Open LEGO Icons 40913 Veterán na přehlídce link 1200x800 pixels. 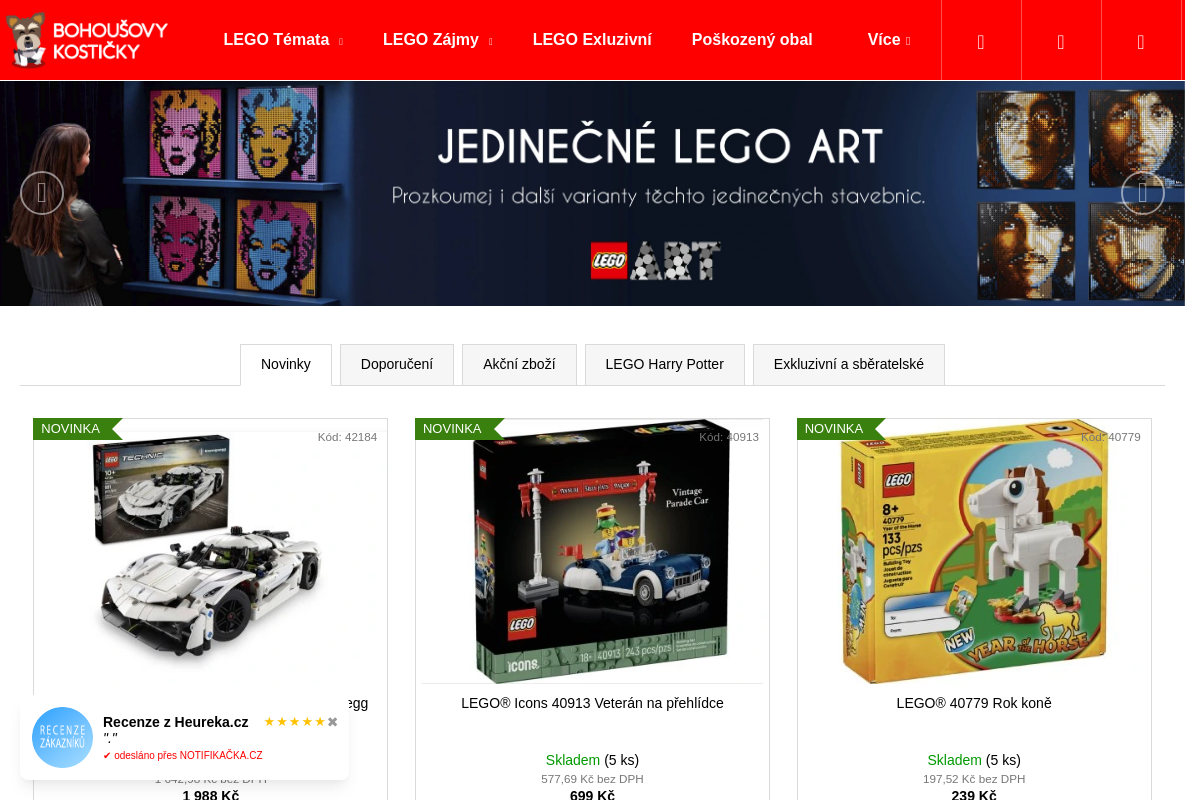click(592, 703)
